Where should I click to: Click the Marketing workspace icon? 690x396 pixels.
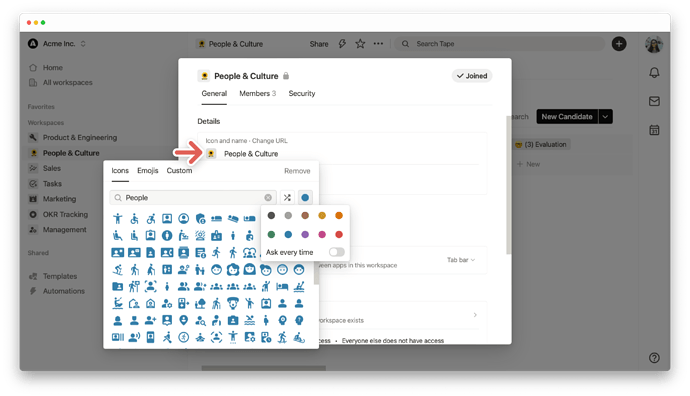33,199
